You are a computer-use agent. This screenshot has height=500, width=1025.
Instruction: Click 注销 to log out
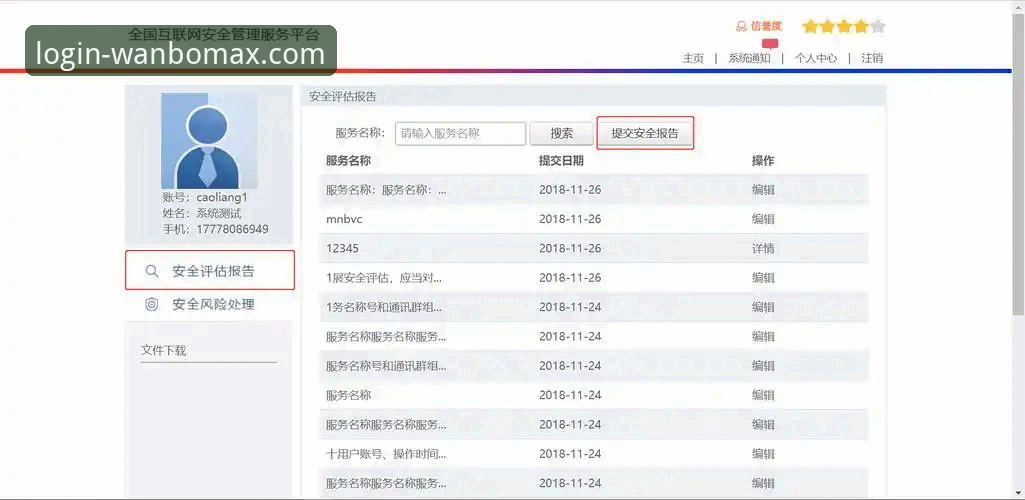[872, 58]
